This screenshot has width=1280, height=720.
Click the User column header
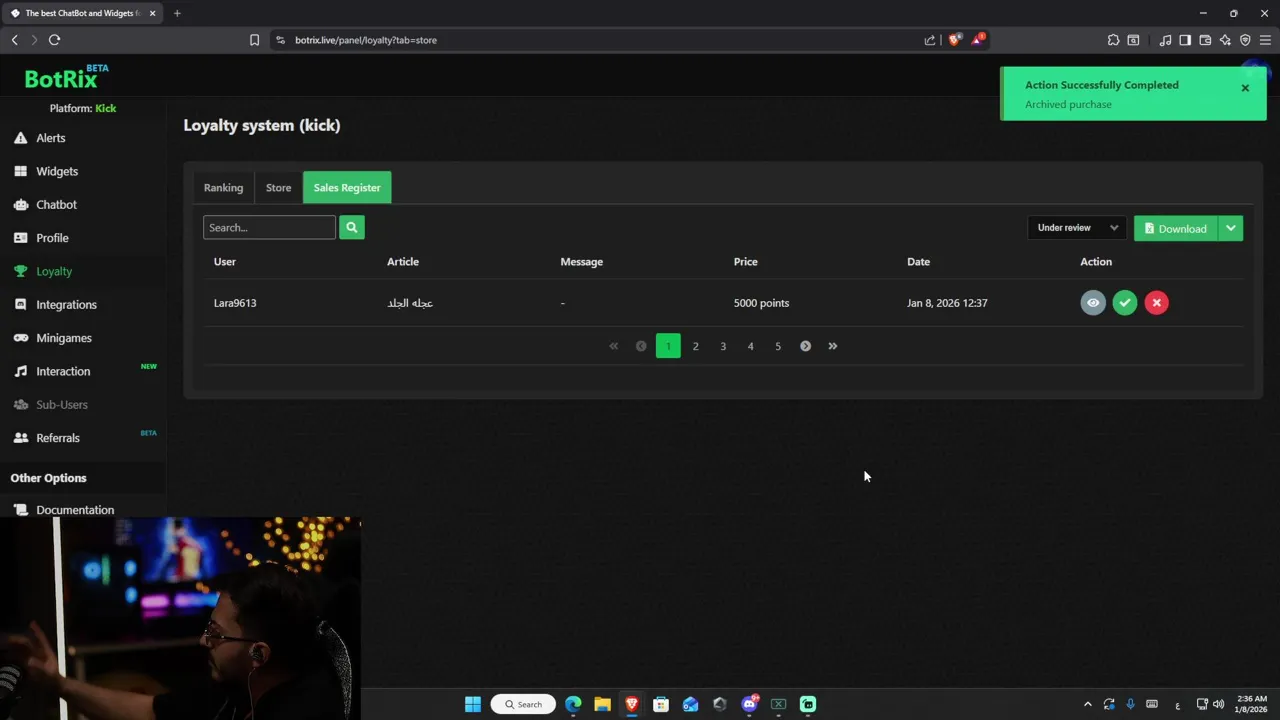click(x=225, y=262)
